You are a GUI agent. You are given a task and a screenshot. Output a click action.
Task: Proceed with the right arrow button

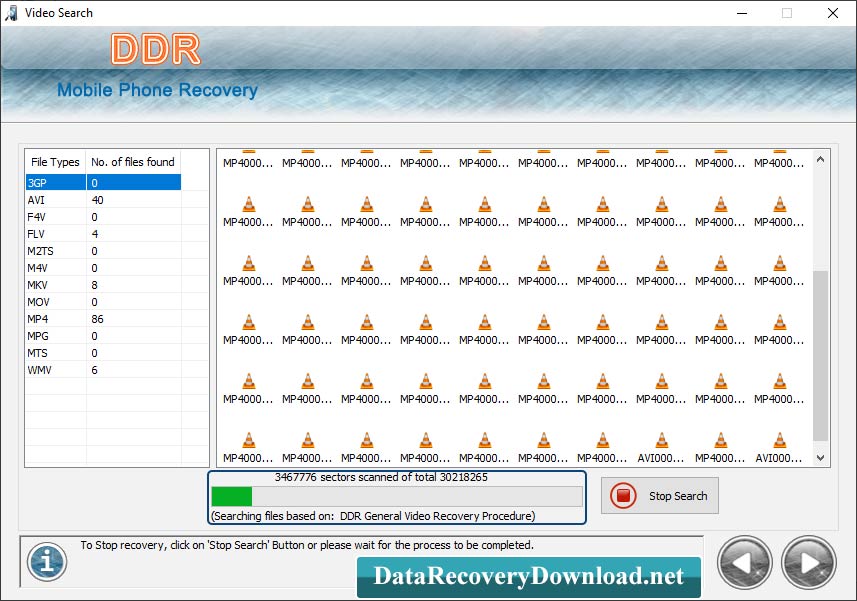tap(808, 563)
